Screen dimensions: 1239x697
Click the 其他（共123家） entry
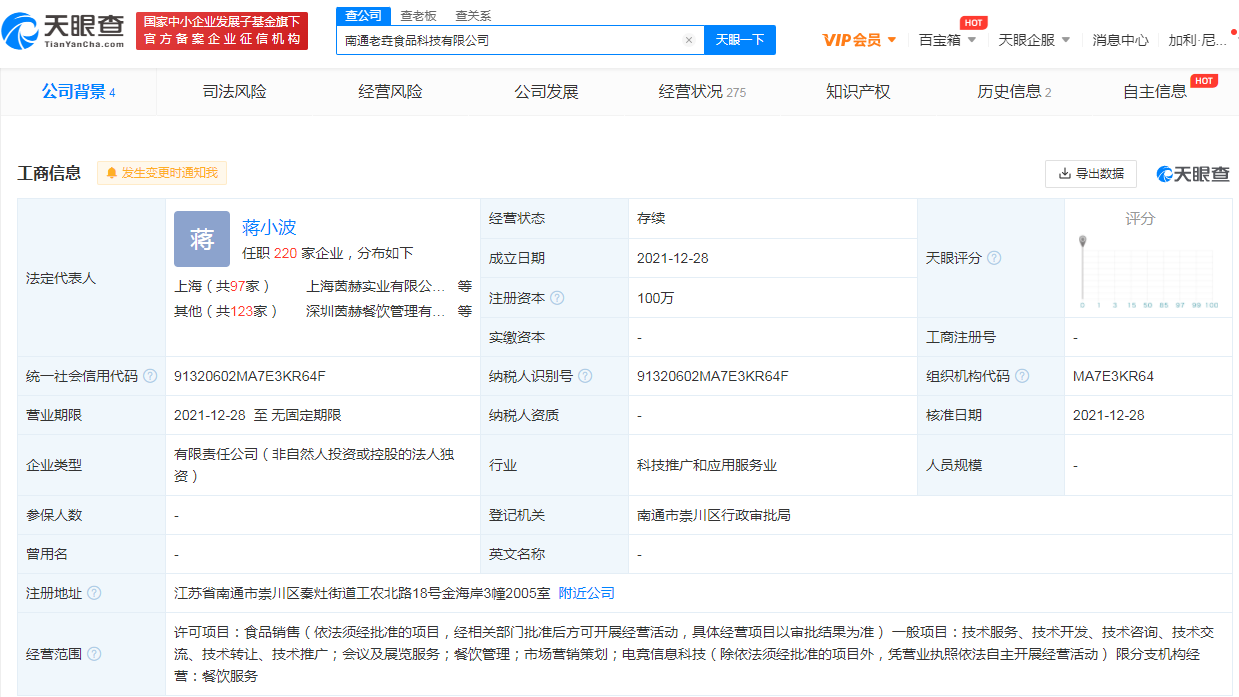pyautogui.click(x=227, y=311)
